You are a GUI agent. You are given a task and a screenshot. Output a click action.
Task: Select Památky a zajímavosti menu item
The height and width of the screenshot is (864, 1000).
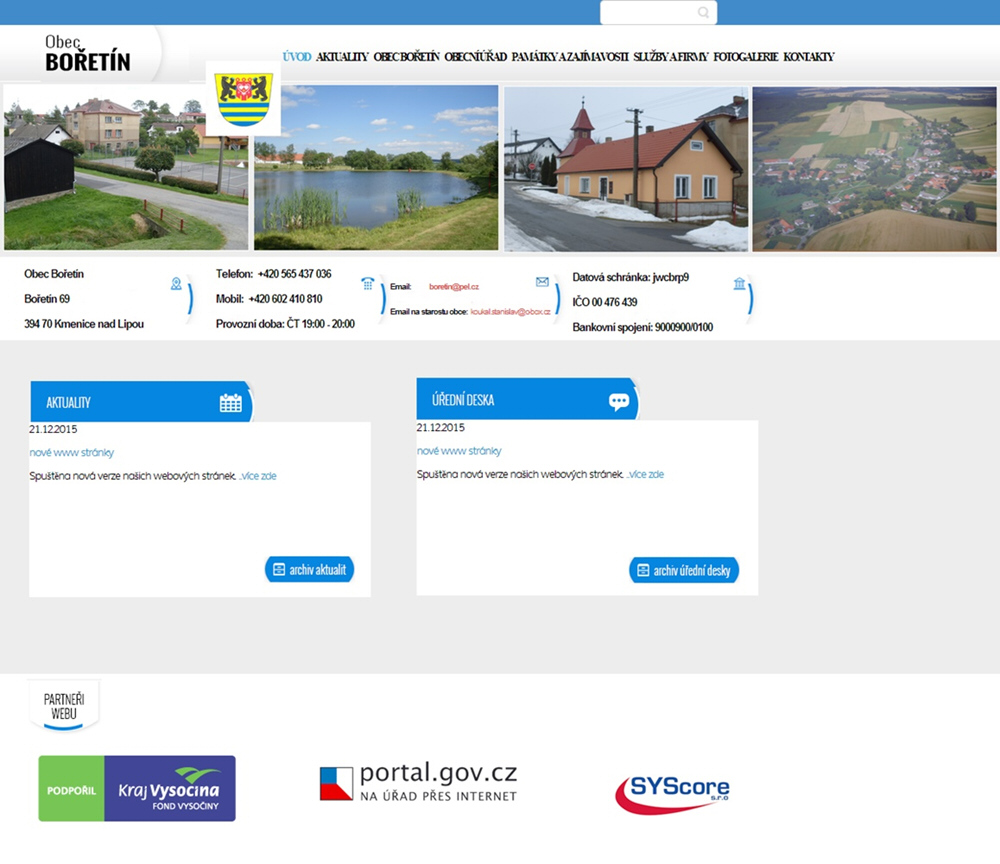(569, 57)
